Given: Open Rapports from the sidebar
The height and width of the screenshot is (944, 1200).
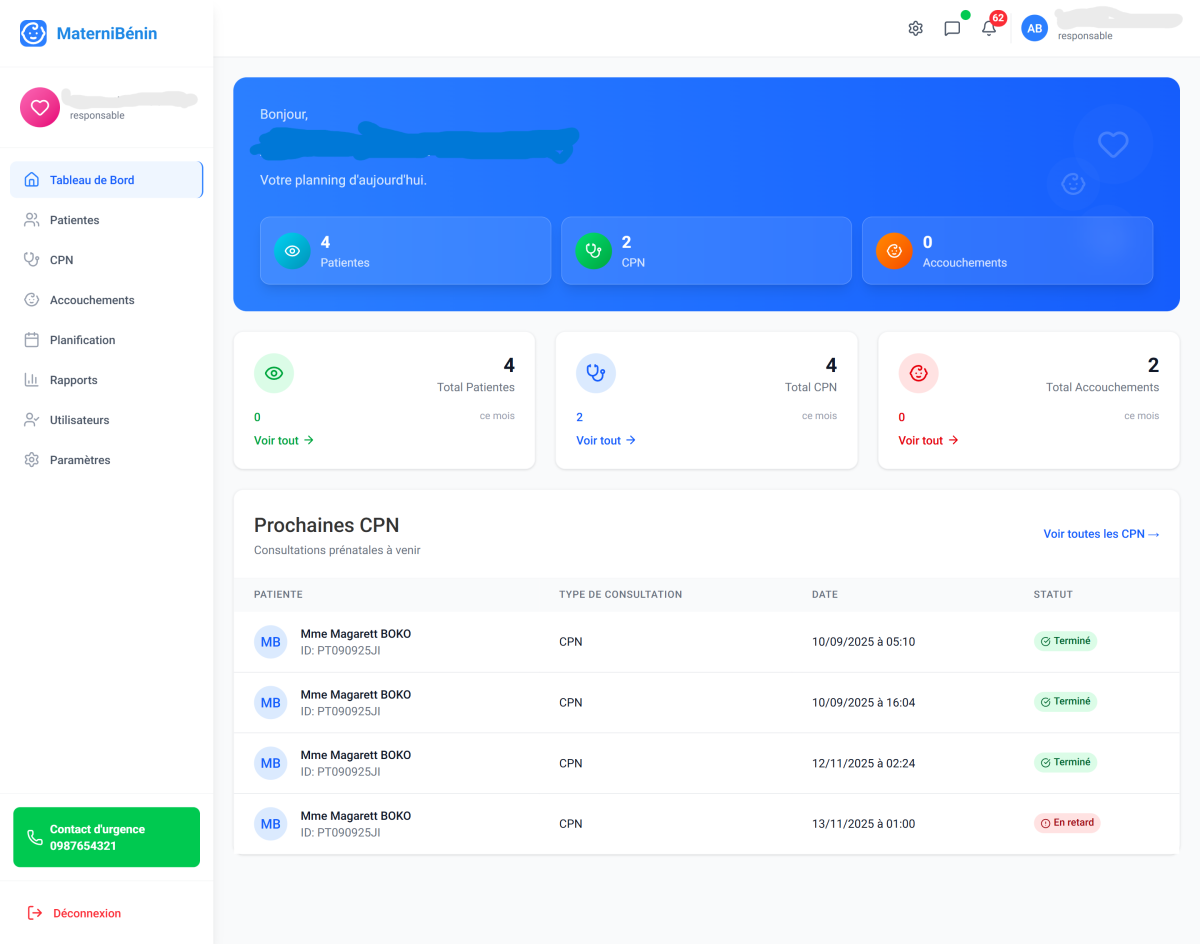Looking at the screenshot, I should click(x=74, y=380).
